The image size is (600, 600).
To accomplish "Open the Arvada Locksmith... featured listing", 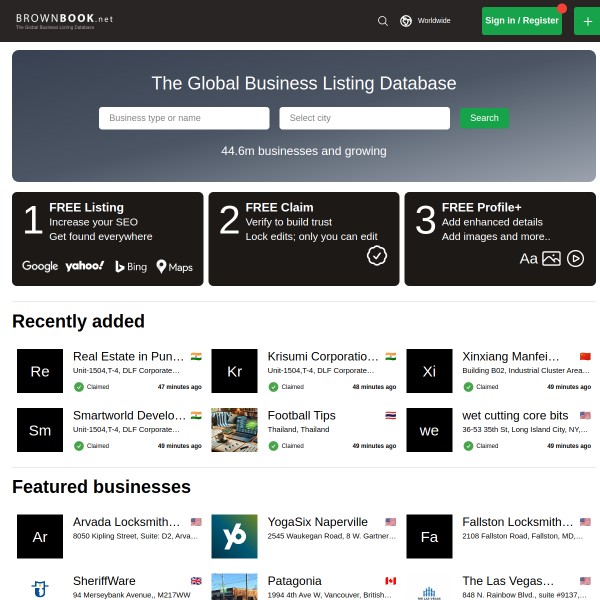I will coord(126,522).
